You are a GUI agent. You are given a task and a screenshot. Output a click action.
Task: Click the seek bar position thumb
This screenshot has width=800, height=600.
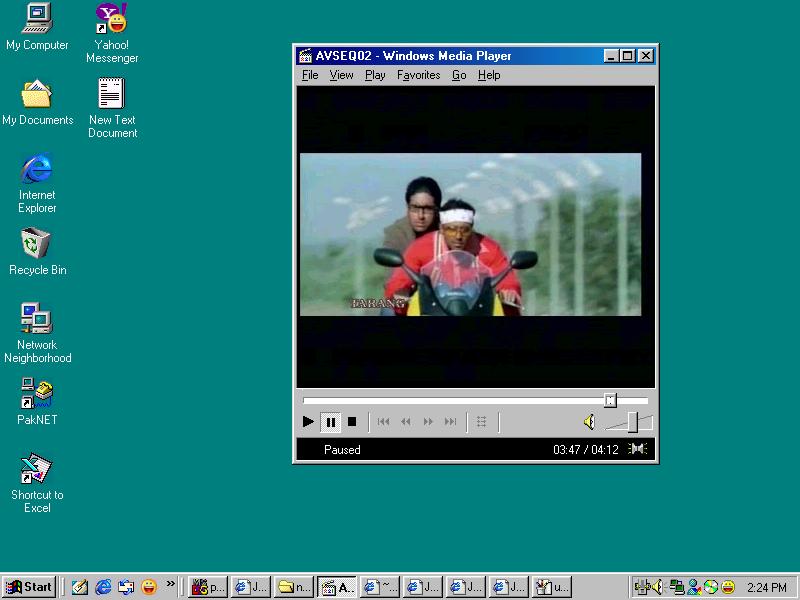click(610, 400)
